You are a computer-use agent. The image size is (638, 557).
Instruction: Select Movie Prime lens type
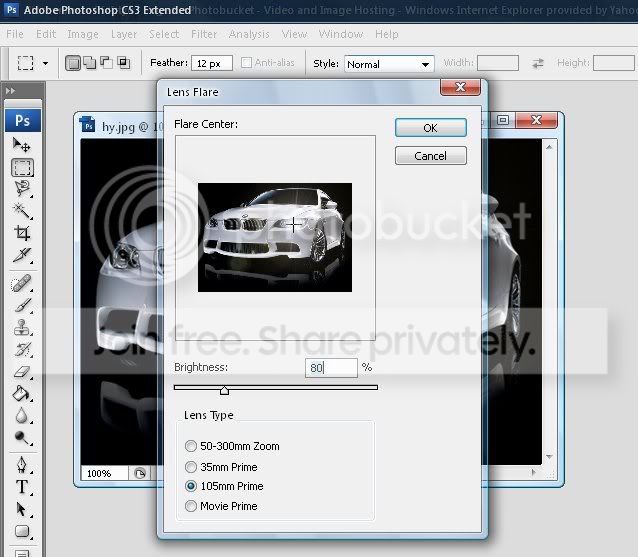[x=191, y=506]
